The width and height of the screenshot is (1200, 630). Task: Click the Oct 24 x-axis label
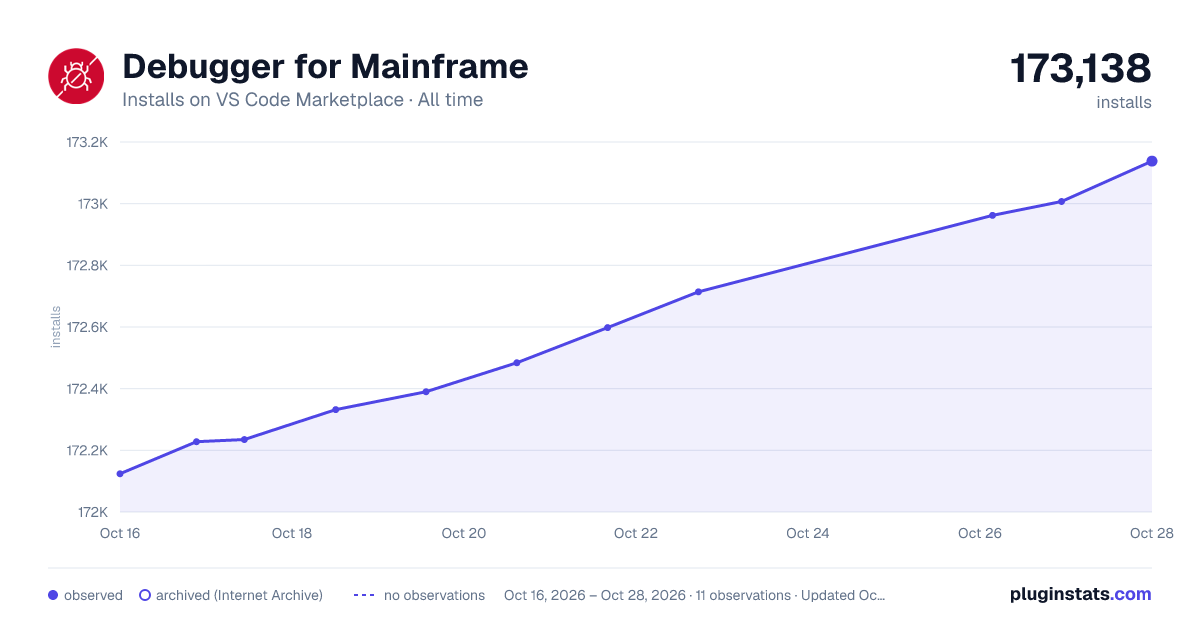808,533
